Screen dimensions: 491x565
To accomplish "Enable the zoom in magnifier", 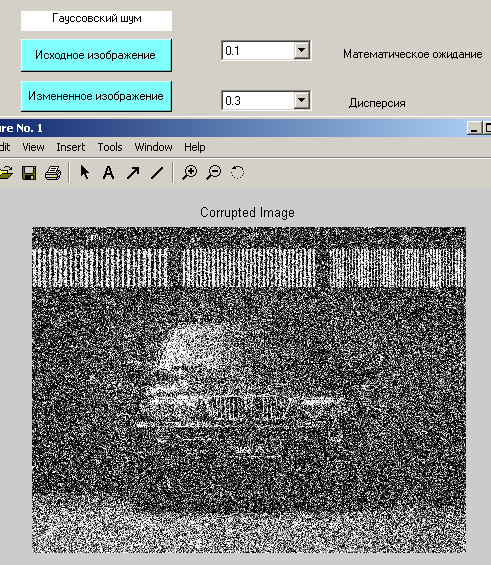I will click(x=189, y=173).
